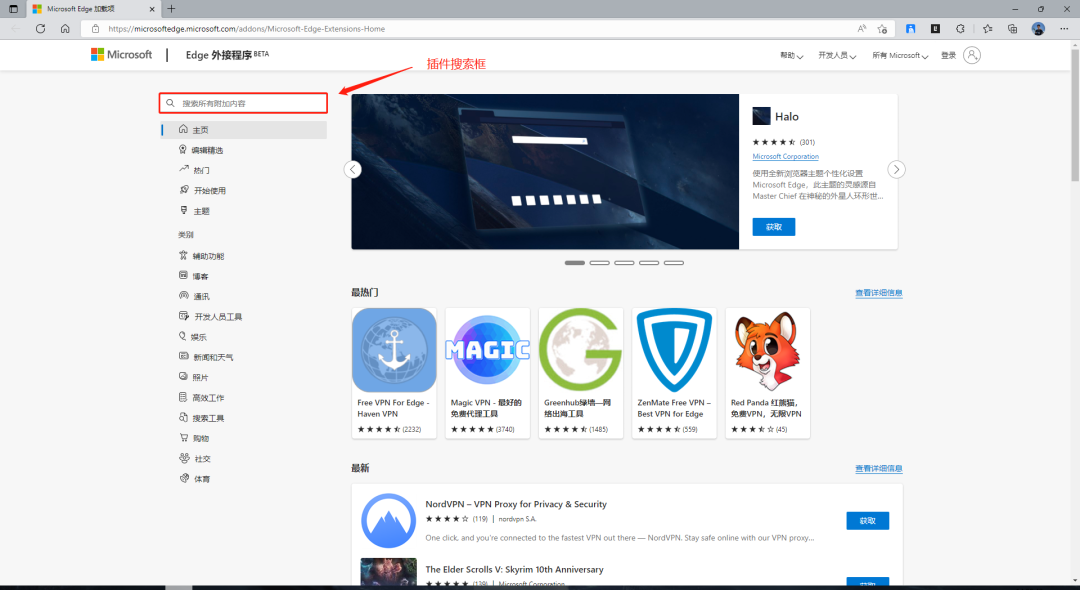Open the Halo title in the banner
This screenshot has width=1080, height=590.
pyautogui.click(x=787, y=116)
